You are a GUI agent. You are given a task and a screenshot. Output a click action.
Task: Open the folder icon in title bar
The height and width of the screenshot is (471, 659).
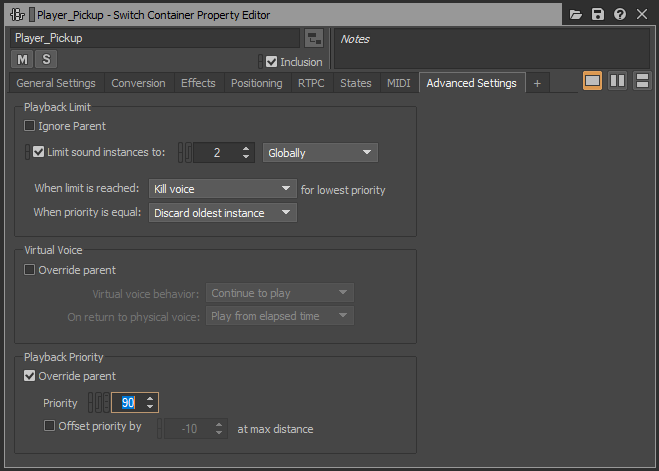576,15
